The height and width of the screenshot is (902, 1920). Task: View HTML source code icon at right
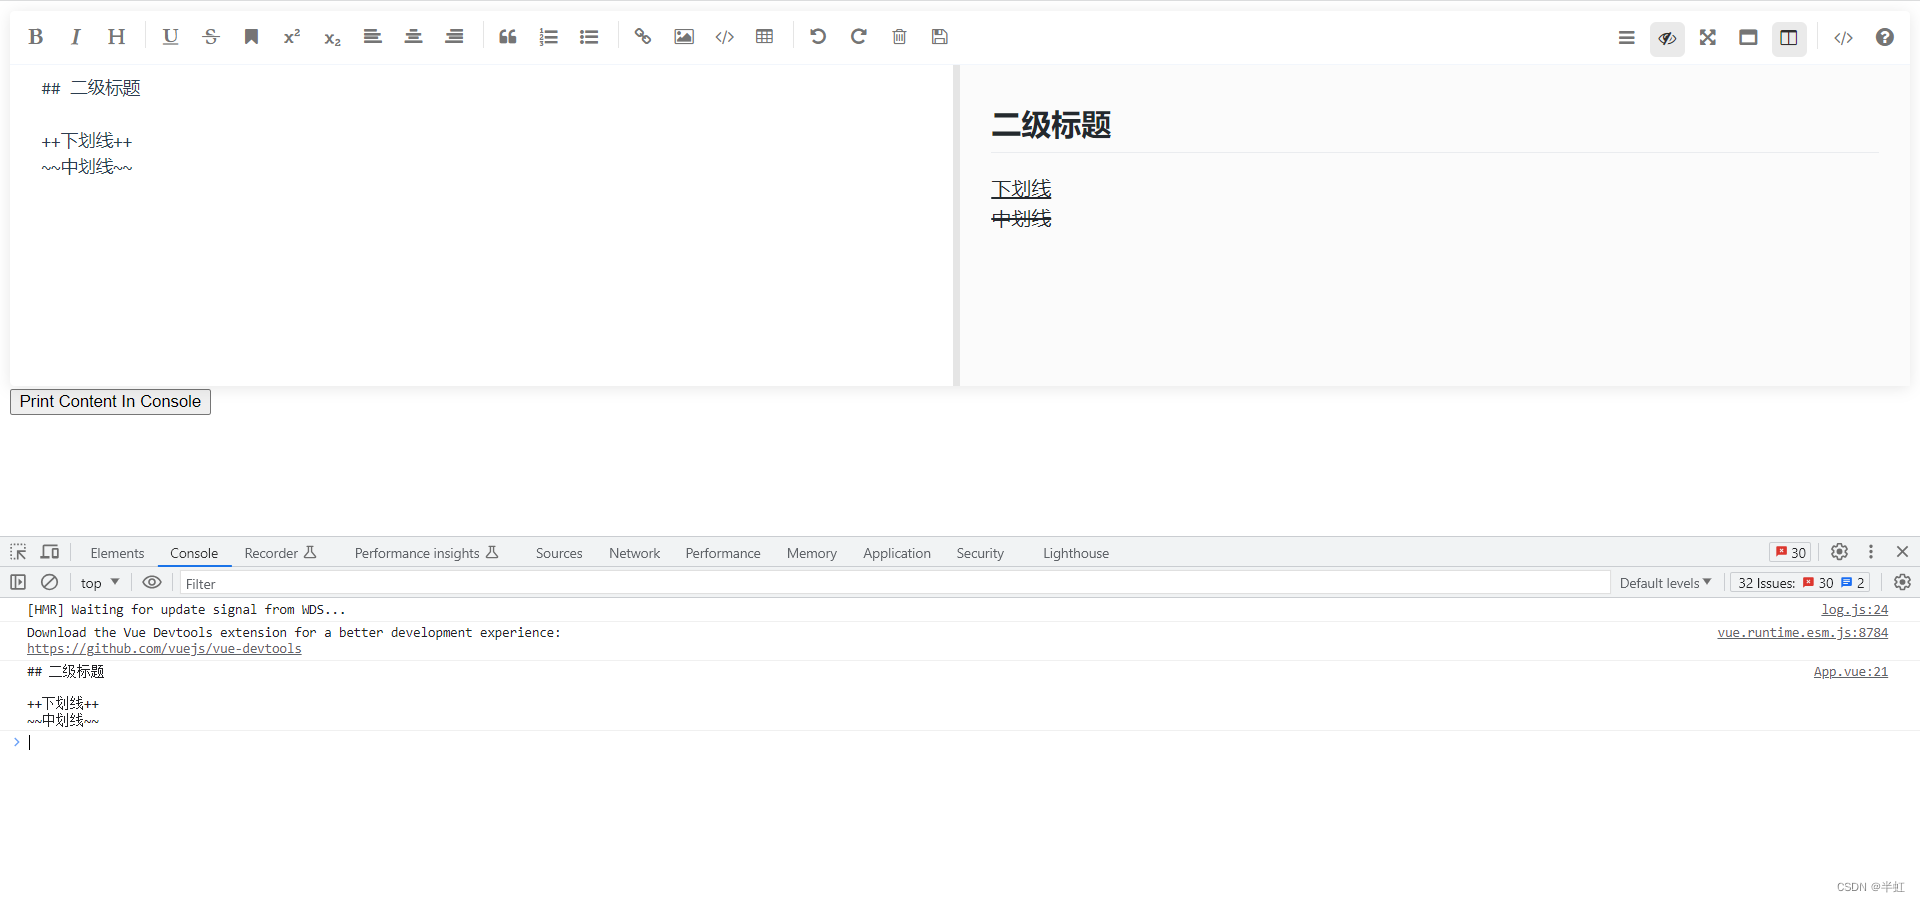1843,38
